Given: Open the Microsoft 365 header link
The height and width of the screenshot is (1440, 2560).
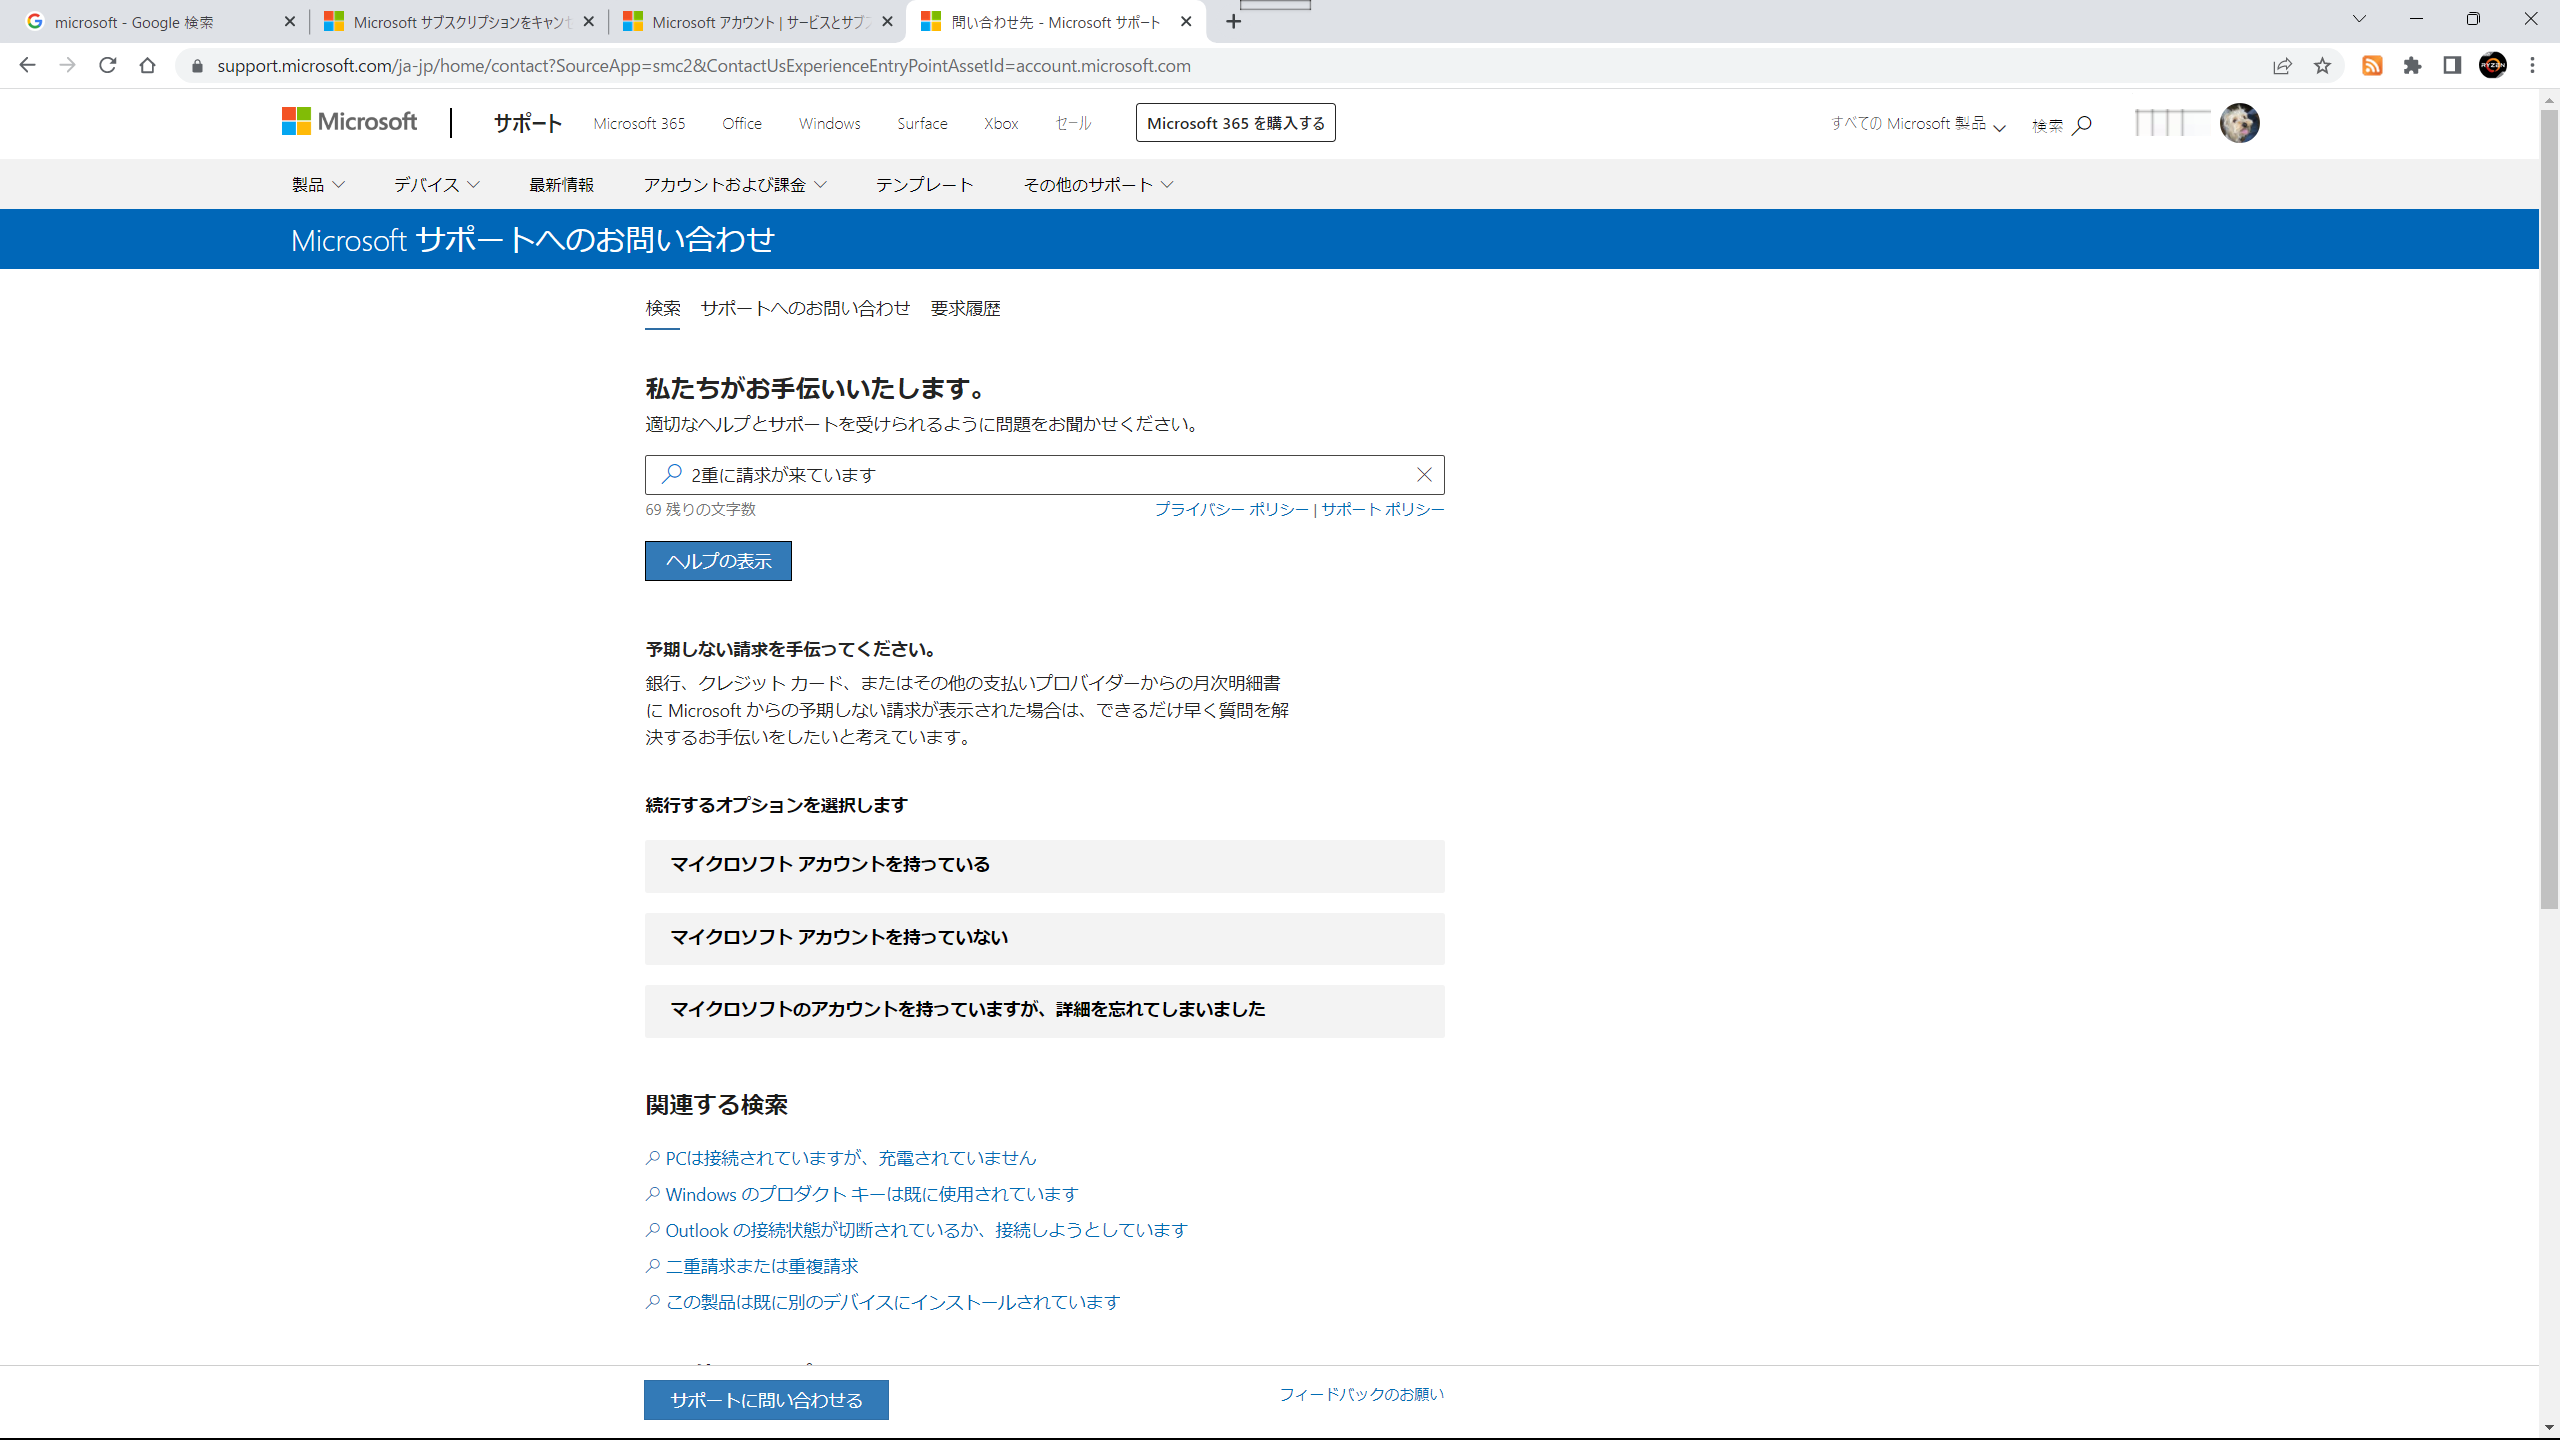Looking at the screenshot, I should 639,123.
